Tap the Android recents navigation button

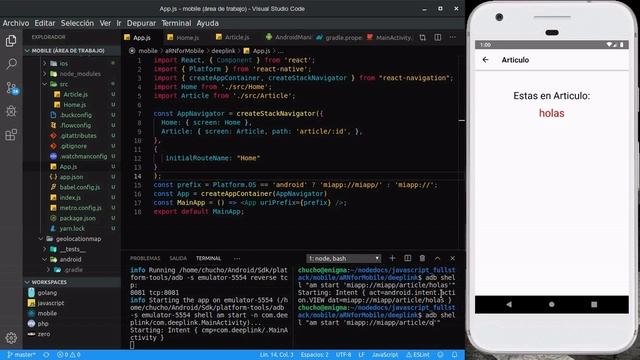594,304
